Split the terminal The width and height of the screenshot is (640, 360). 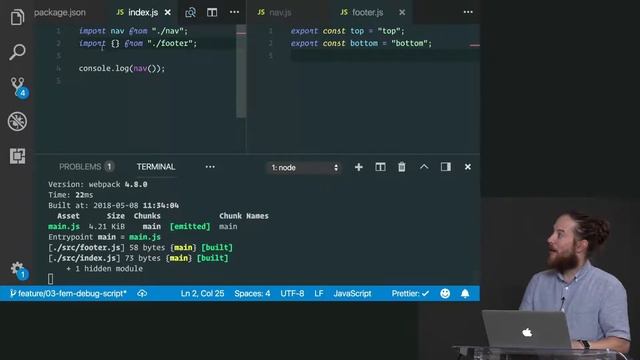point(380,167)
